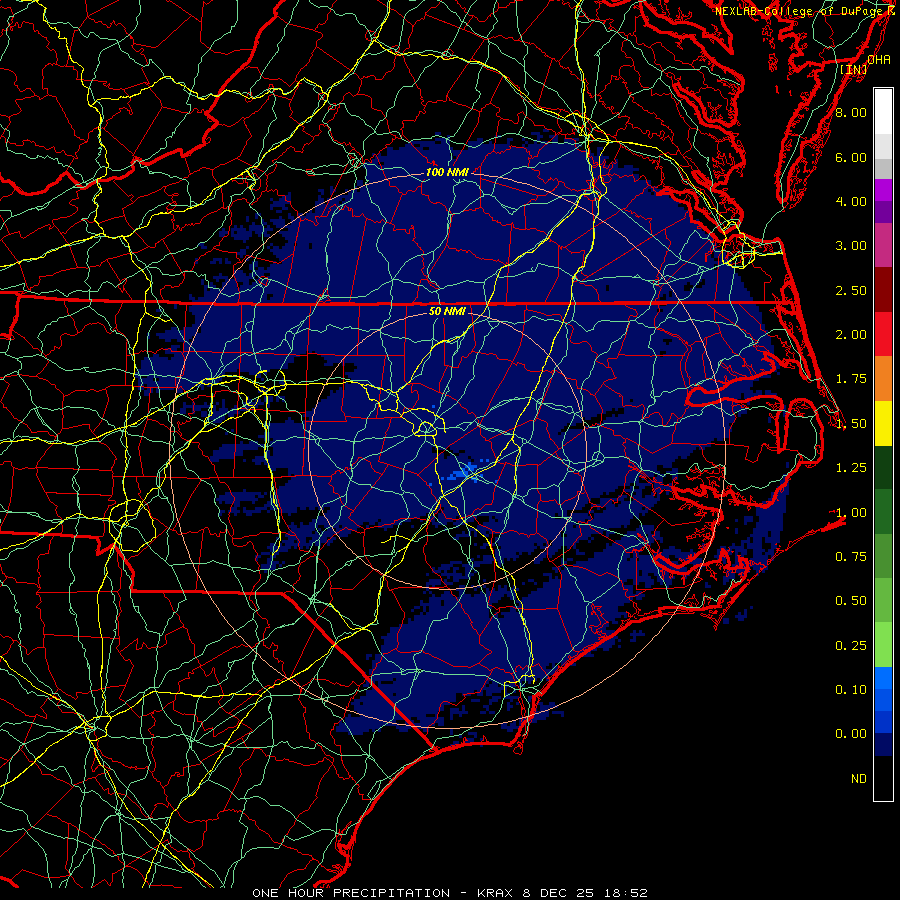The height and width of the screenshot is (900, 900).
Task: Click the 50 NMI range ring label
Action: tap(447, 312)
